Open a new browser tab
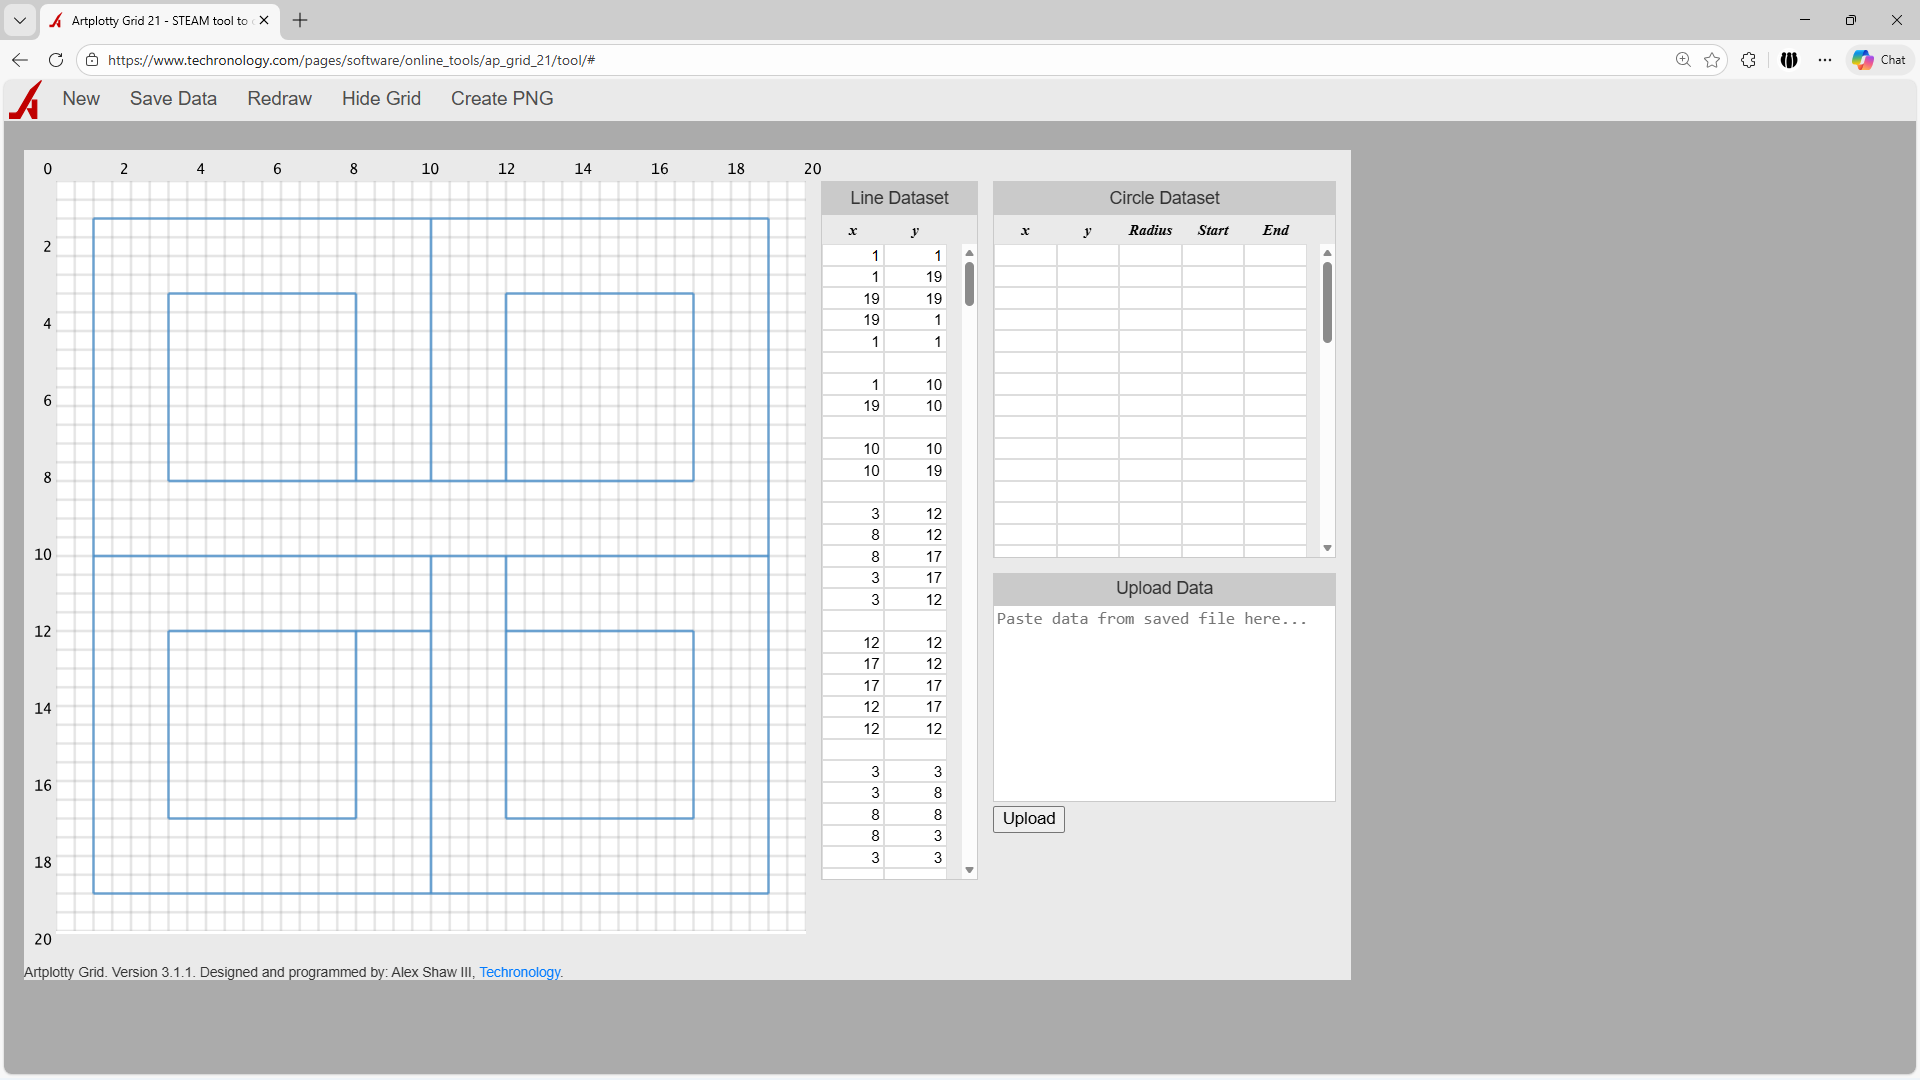1920x1080 pixels. coord(300,20)
